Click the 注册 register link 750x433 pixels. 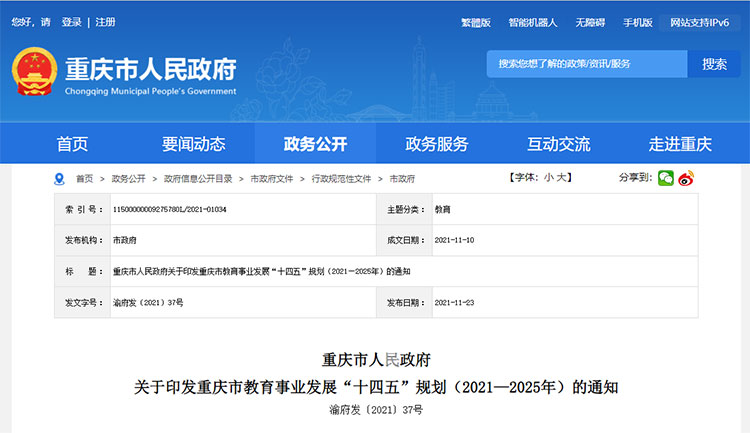(105, 22)
